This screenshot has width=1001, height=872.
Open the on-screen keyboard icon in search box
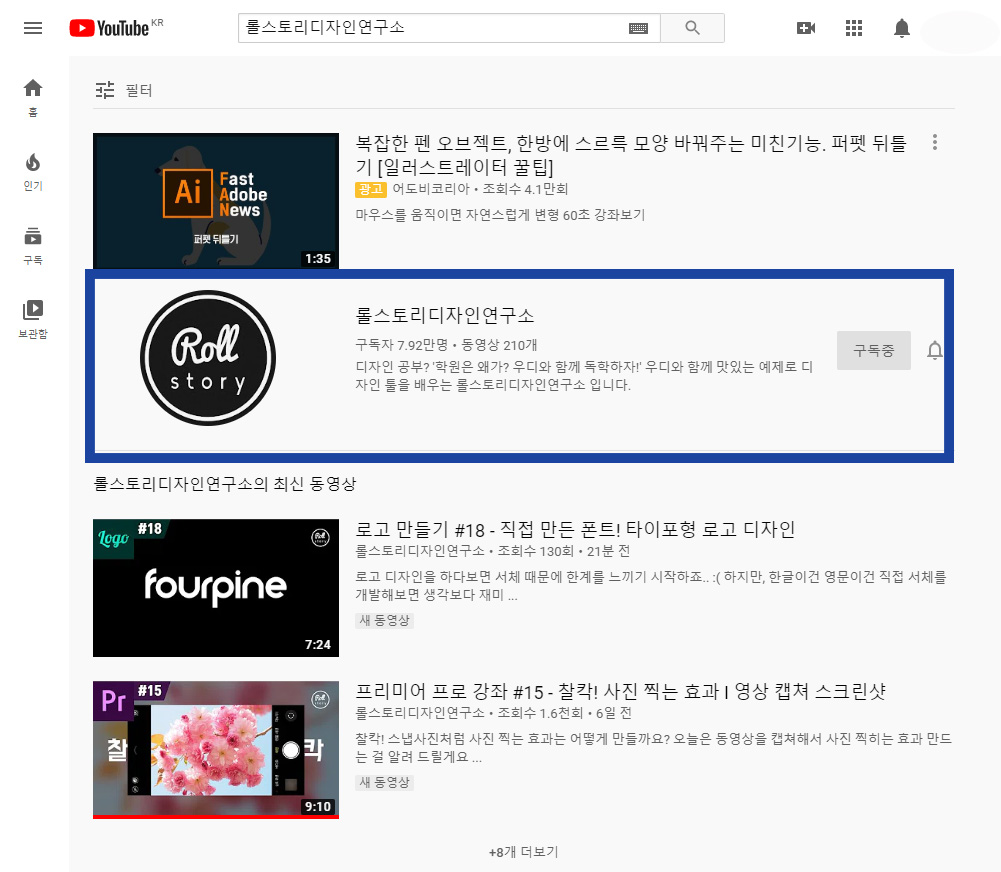tap(638, 28)
